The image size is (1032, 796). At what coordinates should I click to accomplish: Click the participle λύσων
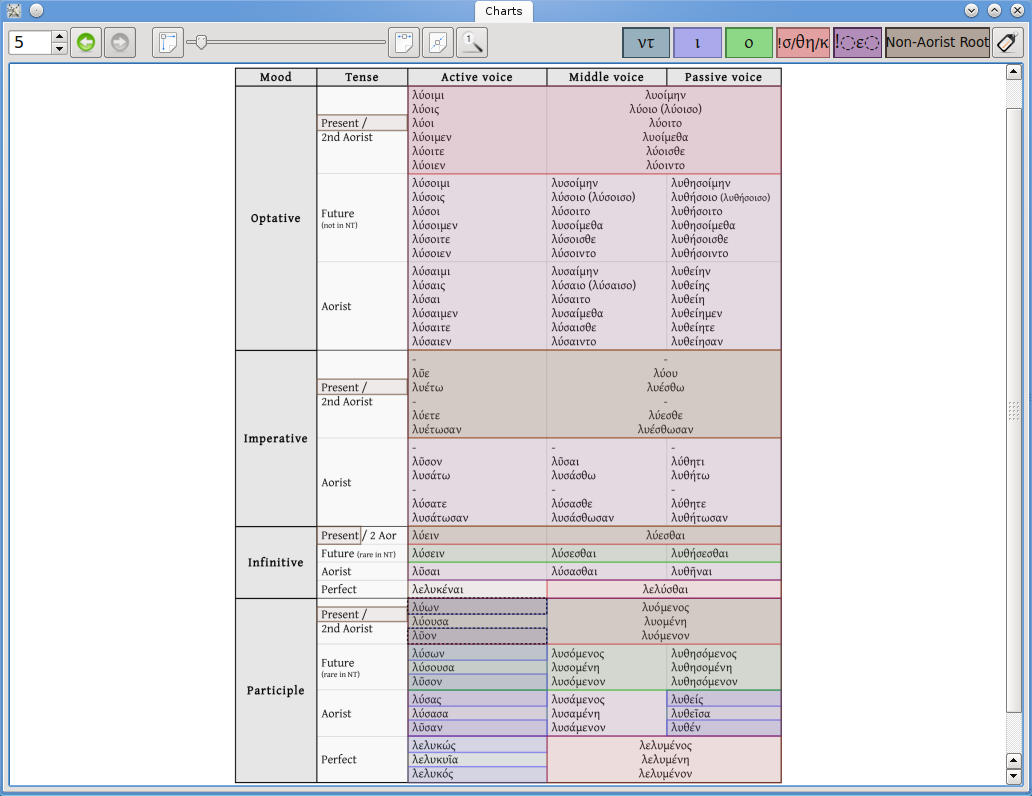428,654
